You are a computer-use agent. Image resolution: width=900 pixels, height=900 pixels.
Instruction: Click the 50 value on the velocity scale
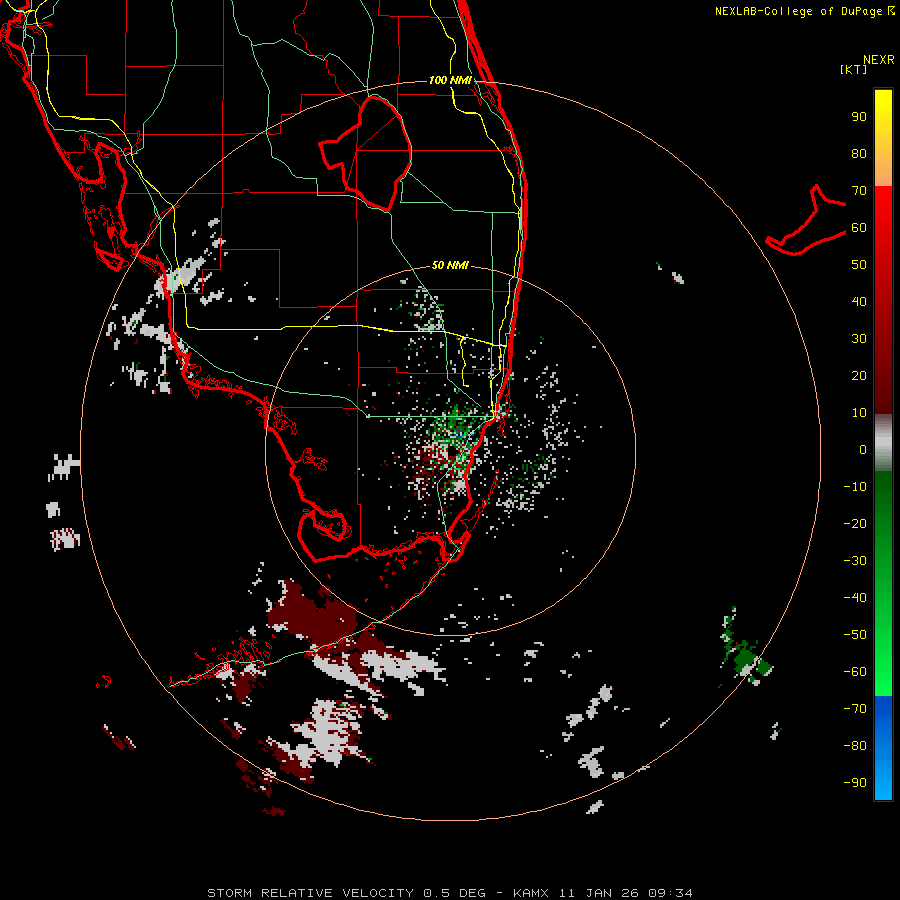click(859, 265)
